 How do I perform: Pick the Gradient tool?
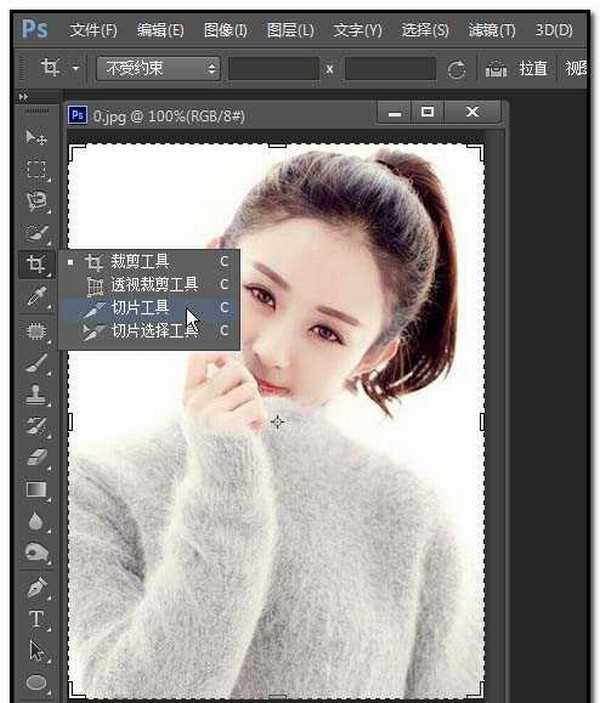tap(36, 489)
